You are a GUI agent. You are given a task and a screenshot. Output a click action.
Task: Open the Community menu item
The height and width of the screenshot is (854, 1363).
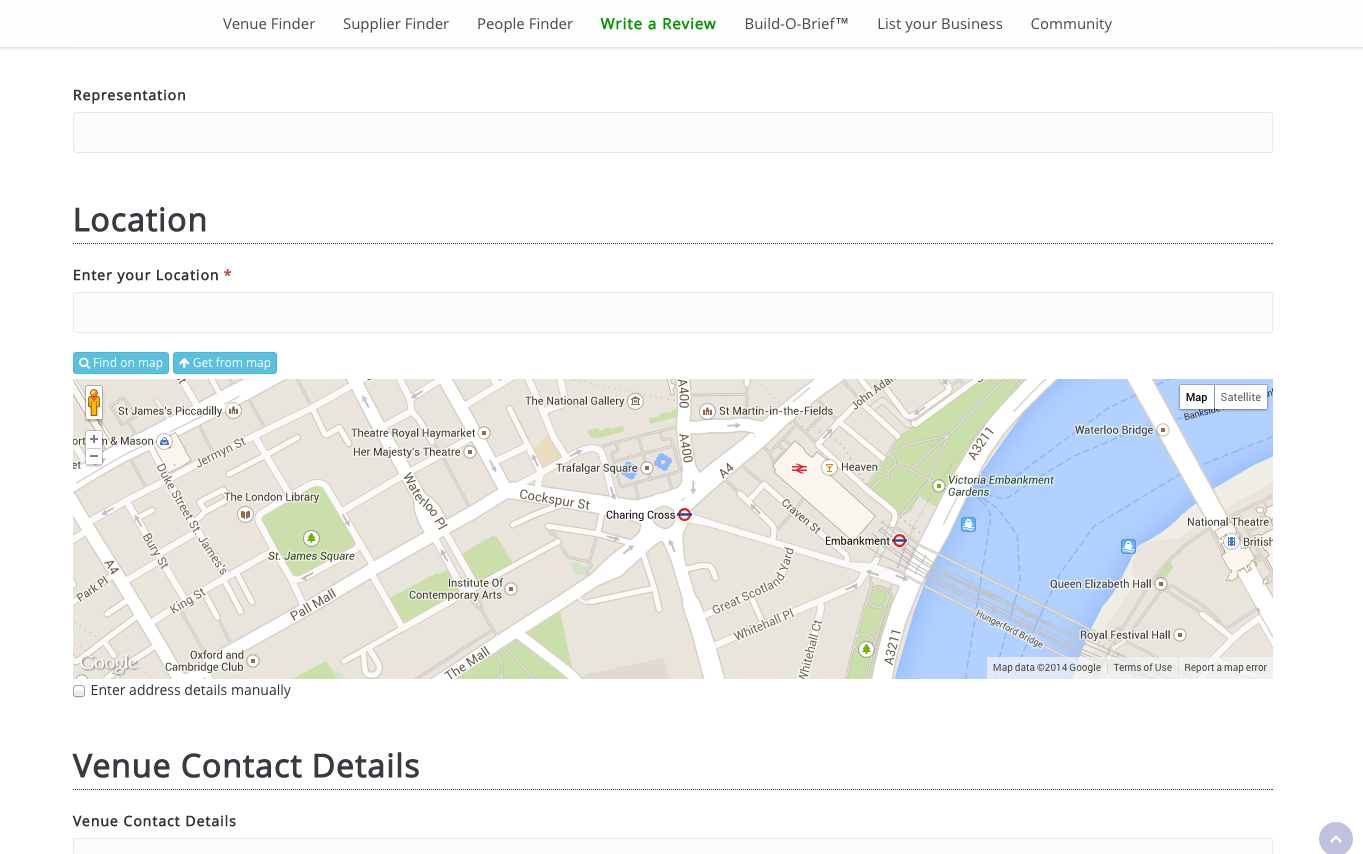pyautogui.click(x=1071, y=24)
